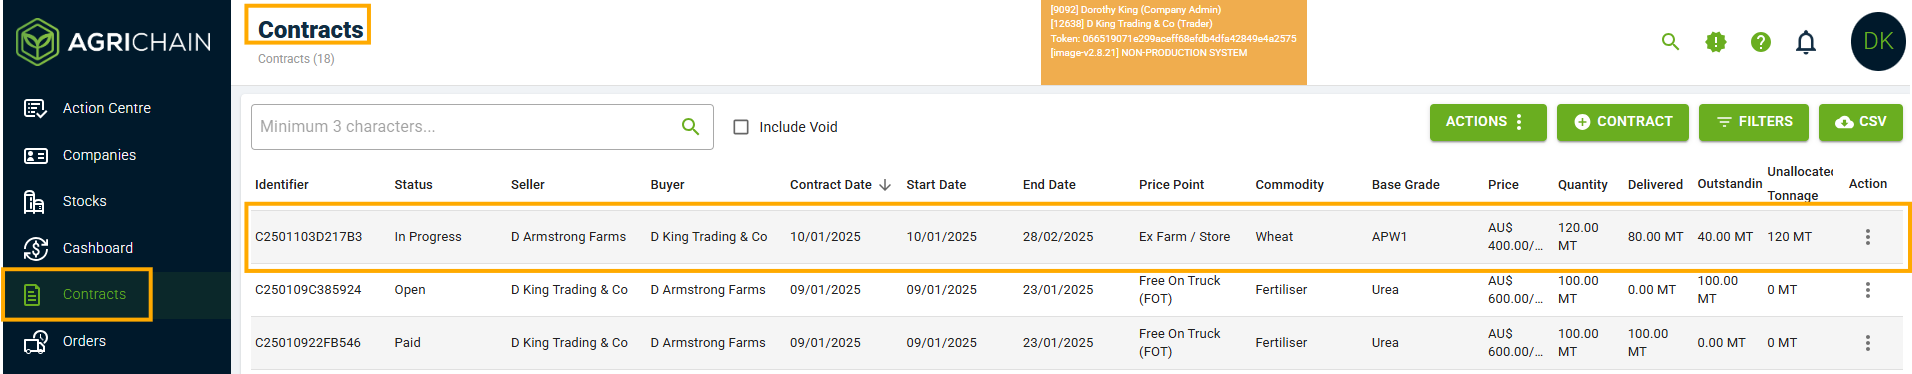The height and width of the screenshot is (374, 1912).
Task: Open row menu for contract C2501103D217B3
Action: (1867, 237)
